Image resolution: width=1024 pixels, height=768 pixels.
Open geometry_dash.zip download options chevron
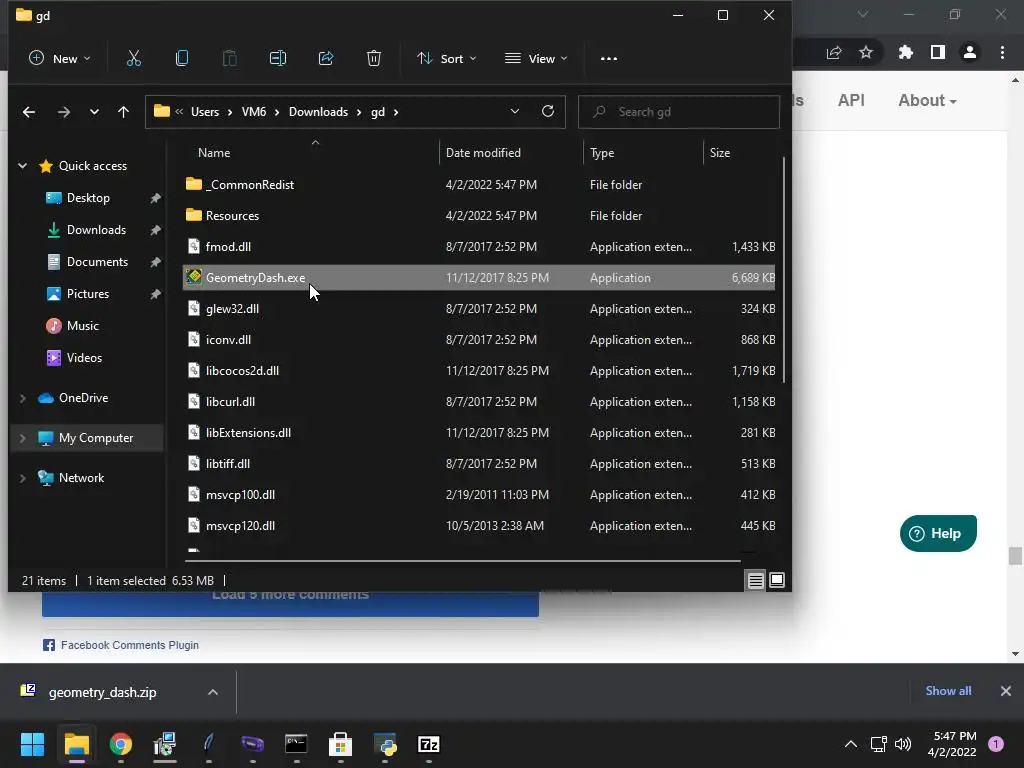click(x=213, y=692)
